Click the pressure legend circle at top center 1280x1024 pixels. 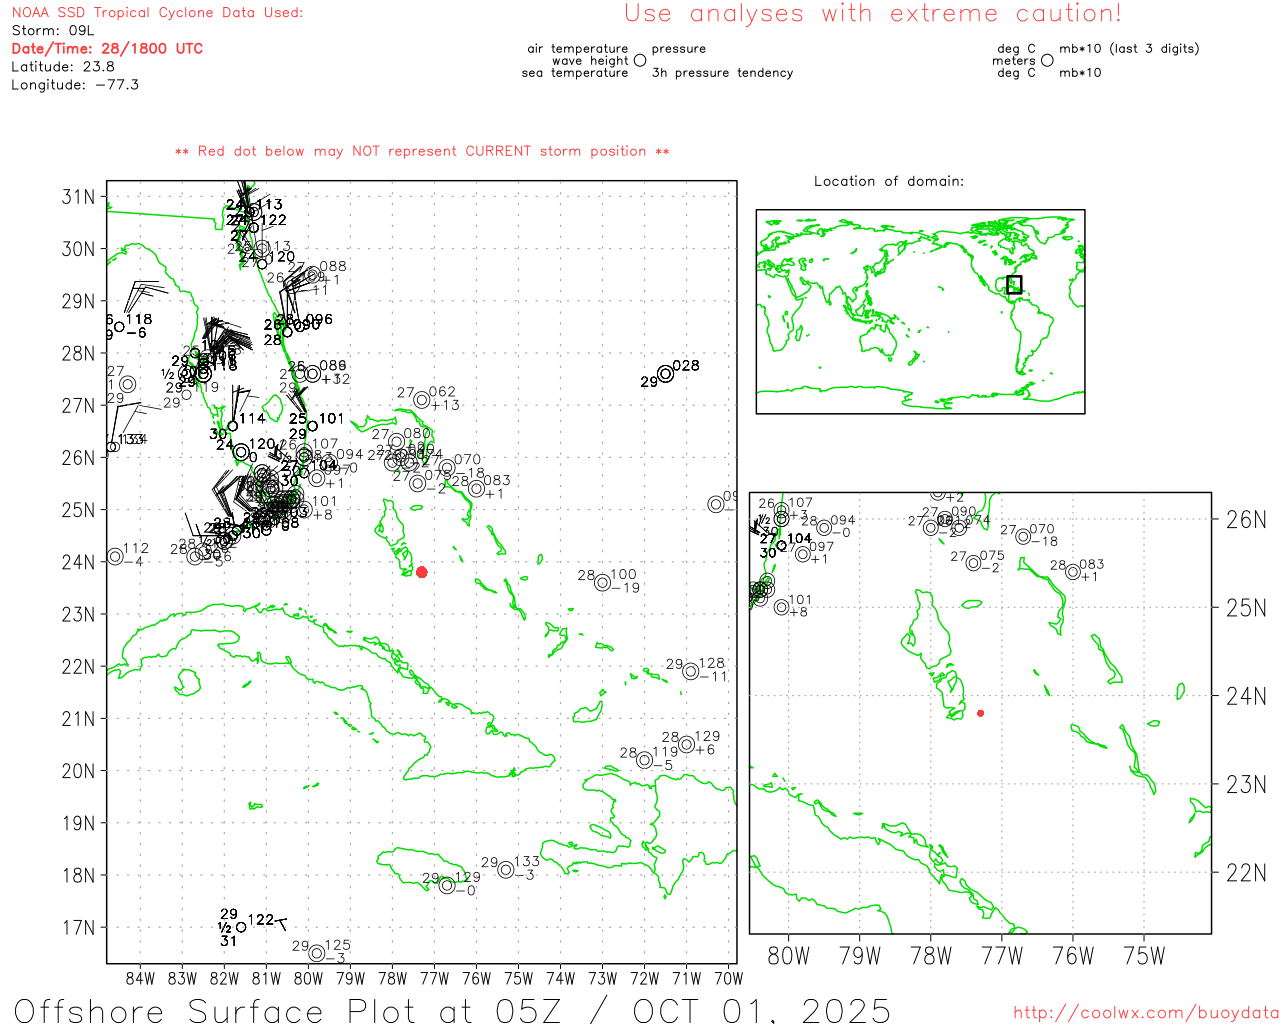tap(640, 60)
